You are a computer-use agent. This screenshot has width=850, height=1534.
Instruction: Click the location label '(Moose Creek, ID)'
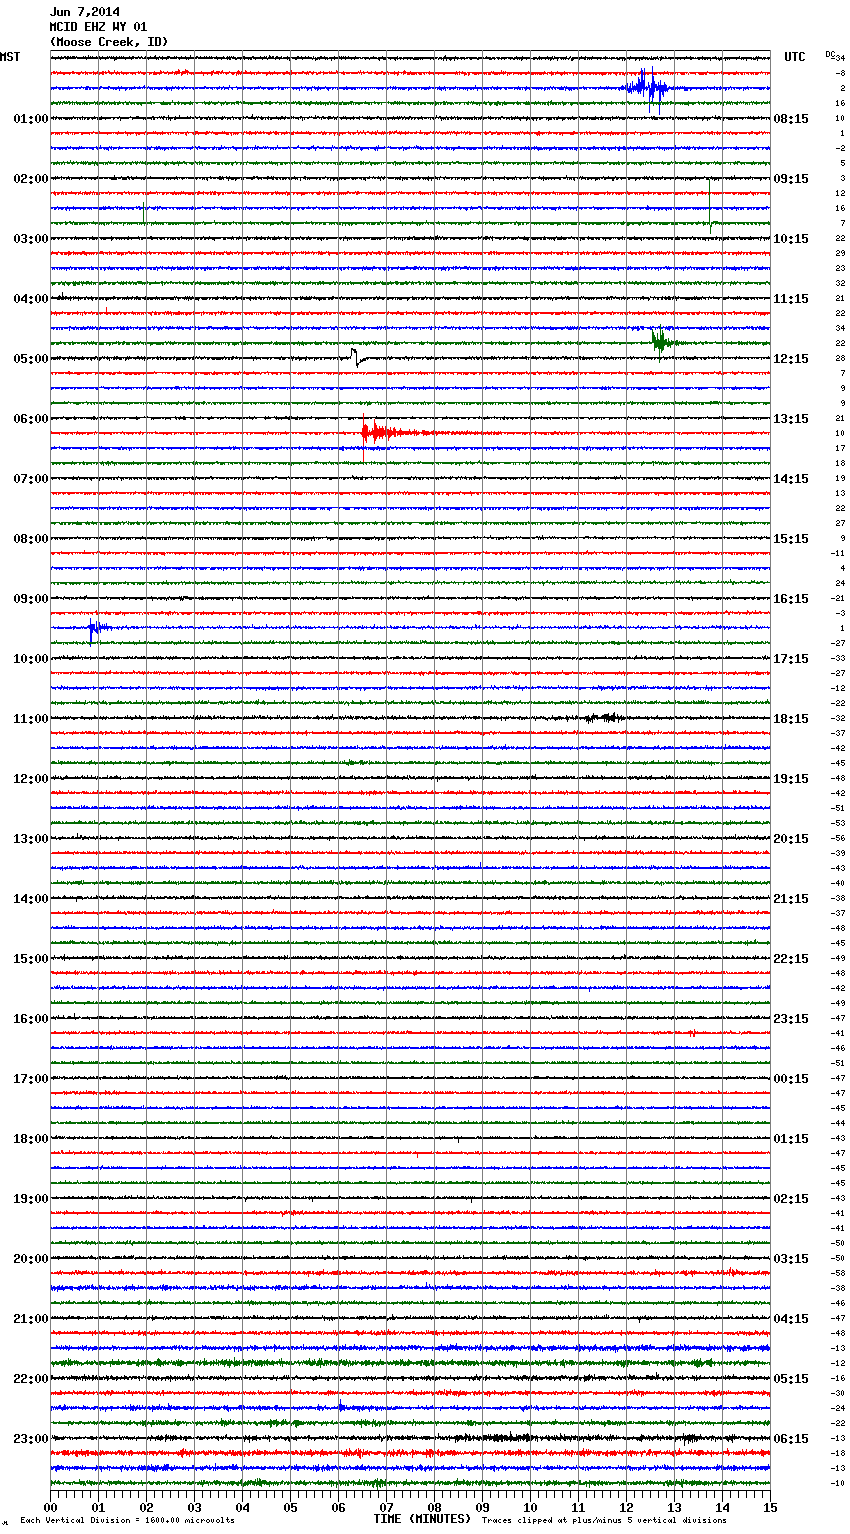[109, 42]
